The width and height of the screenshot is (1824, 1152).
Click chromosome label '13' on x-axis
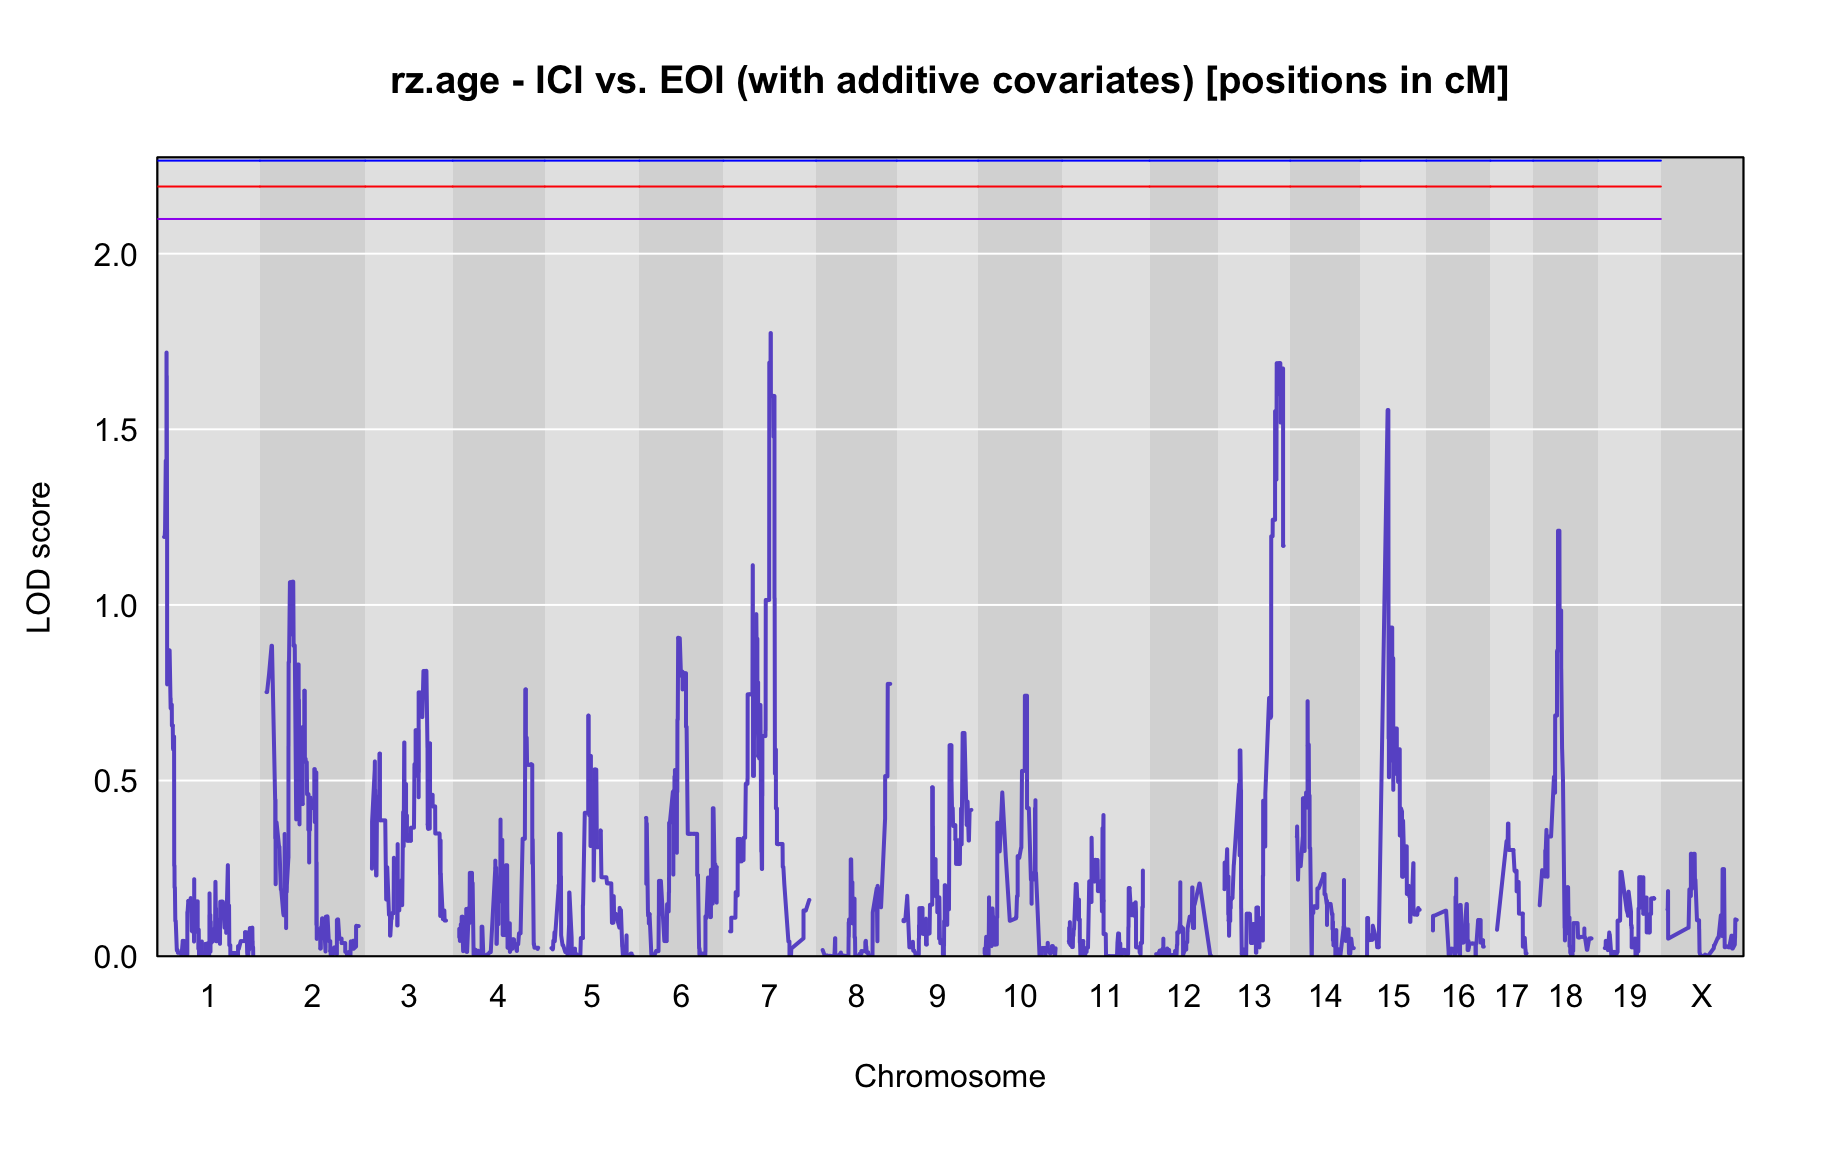(1254, 996)
